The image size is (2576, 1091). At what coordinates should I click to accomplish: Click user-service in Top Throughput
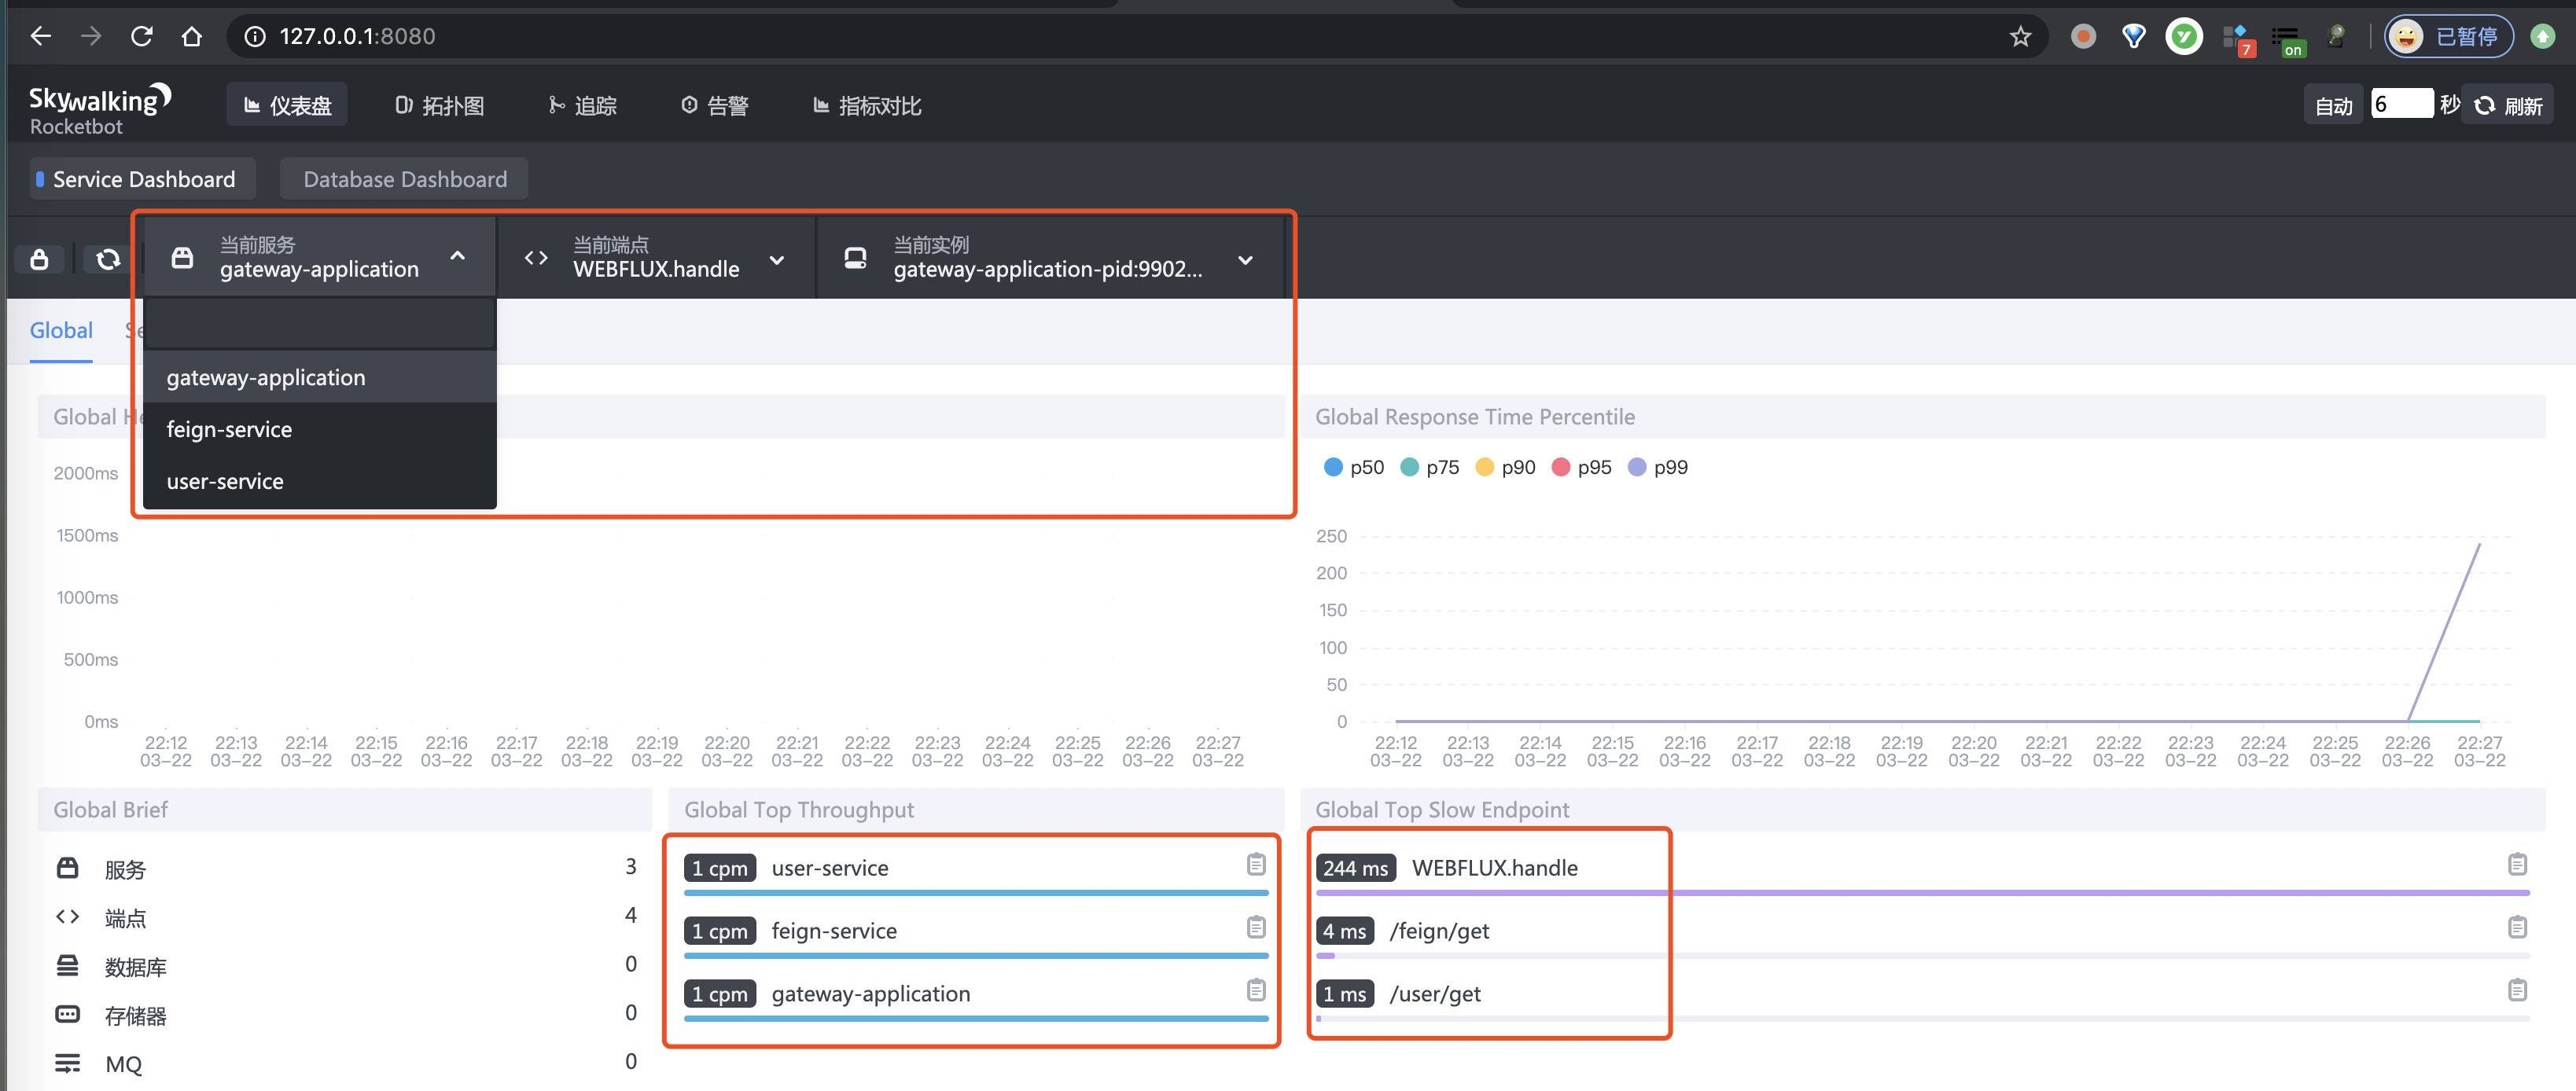click(x=830, y=868)
